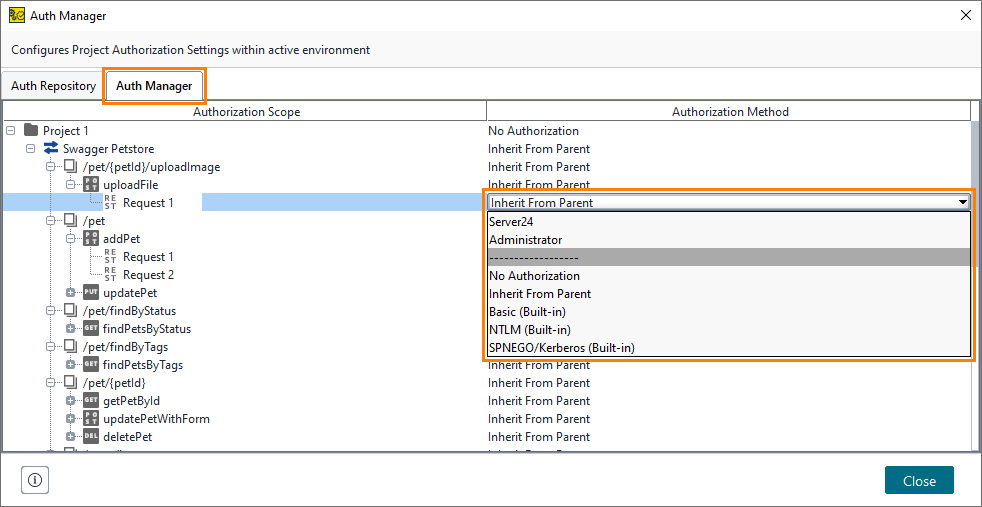Expand the getPetById method node
Viewport: 982px width, 507px height.
pos(70,401)
